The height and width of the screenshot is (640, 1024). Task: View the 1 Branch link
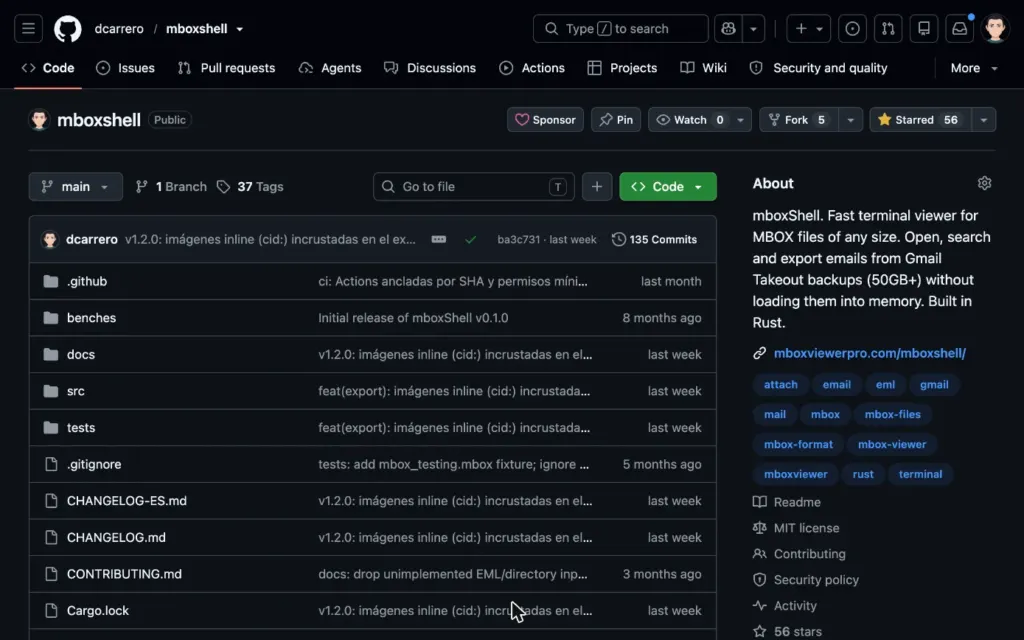click(x=171, y=187)
